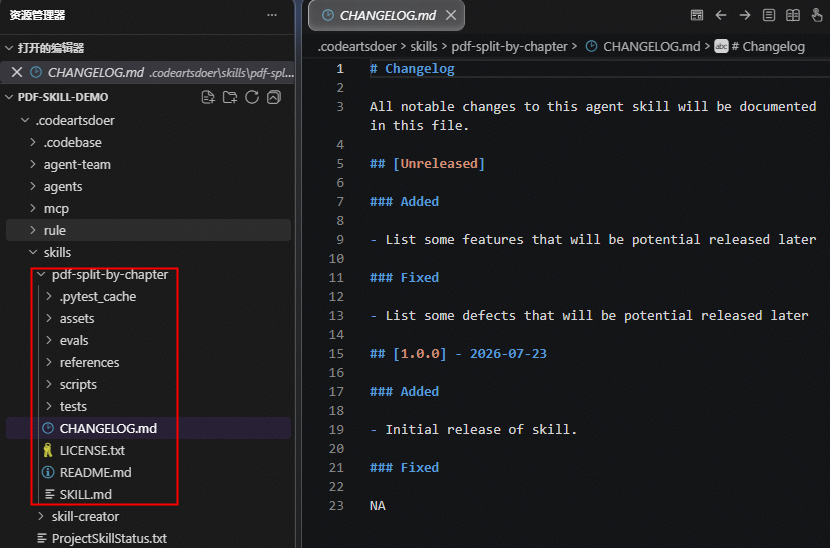830x548 pixels.
Task: Click the CHANGELOG.md breadcrumb segment
Action: click(652, 47)
